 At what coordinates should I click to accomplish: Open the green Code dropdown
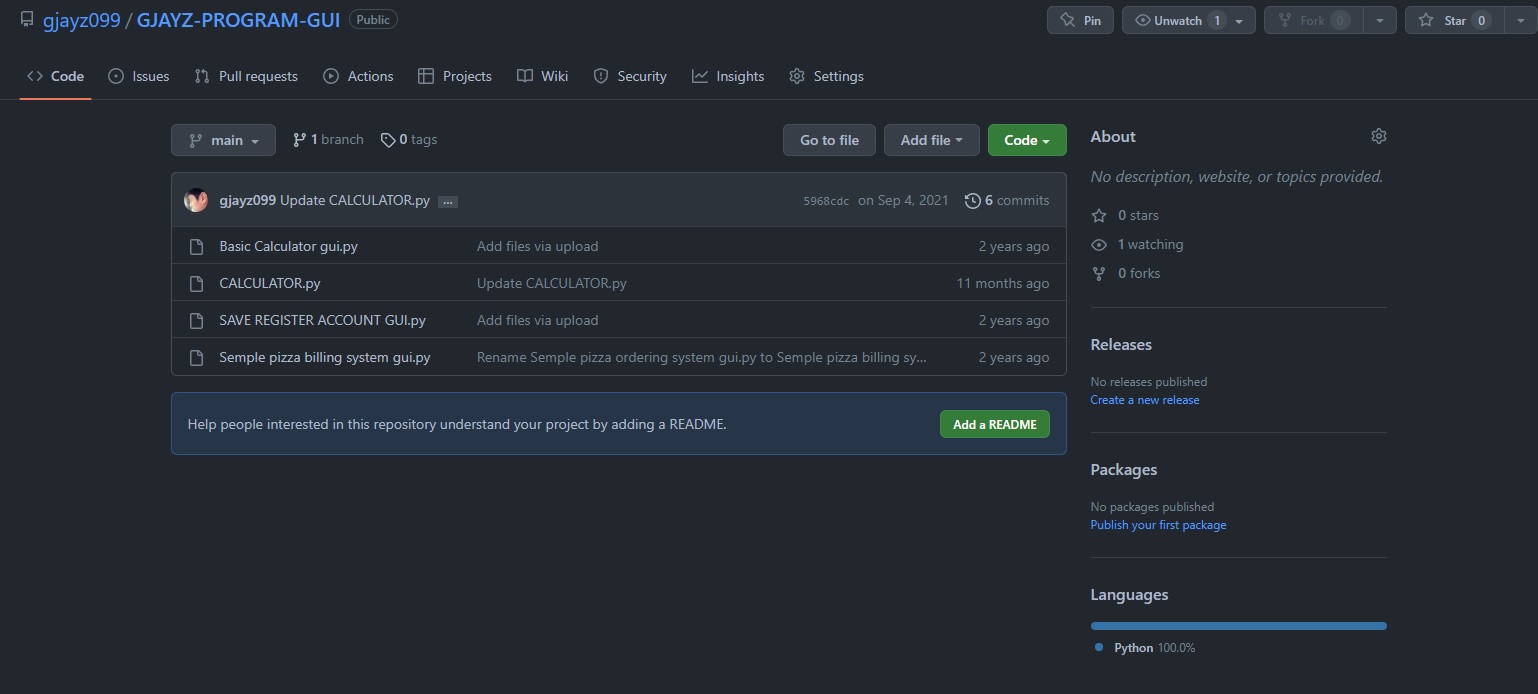coord(1026,140)
